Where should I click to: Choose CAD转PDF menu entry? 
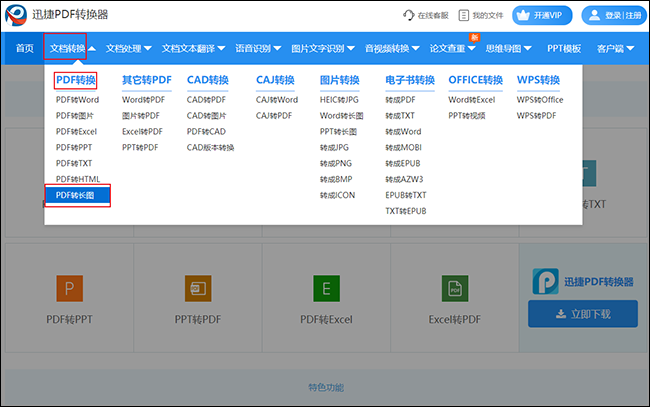click(206, 100)
